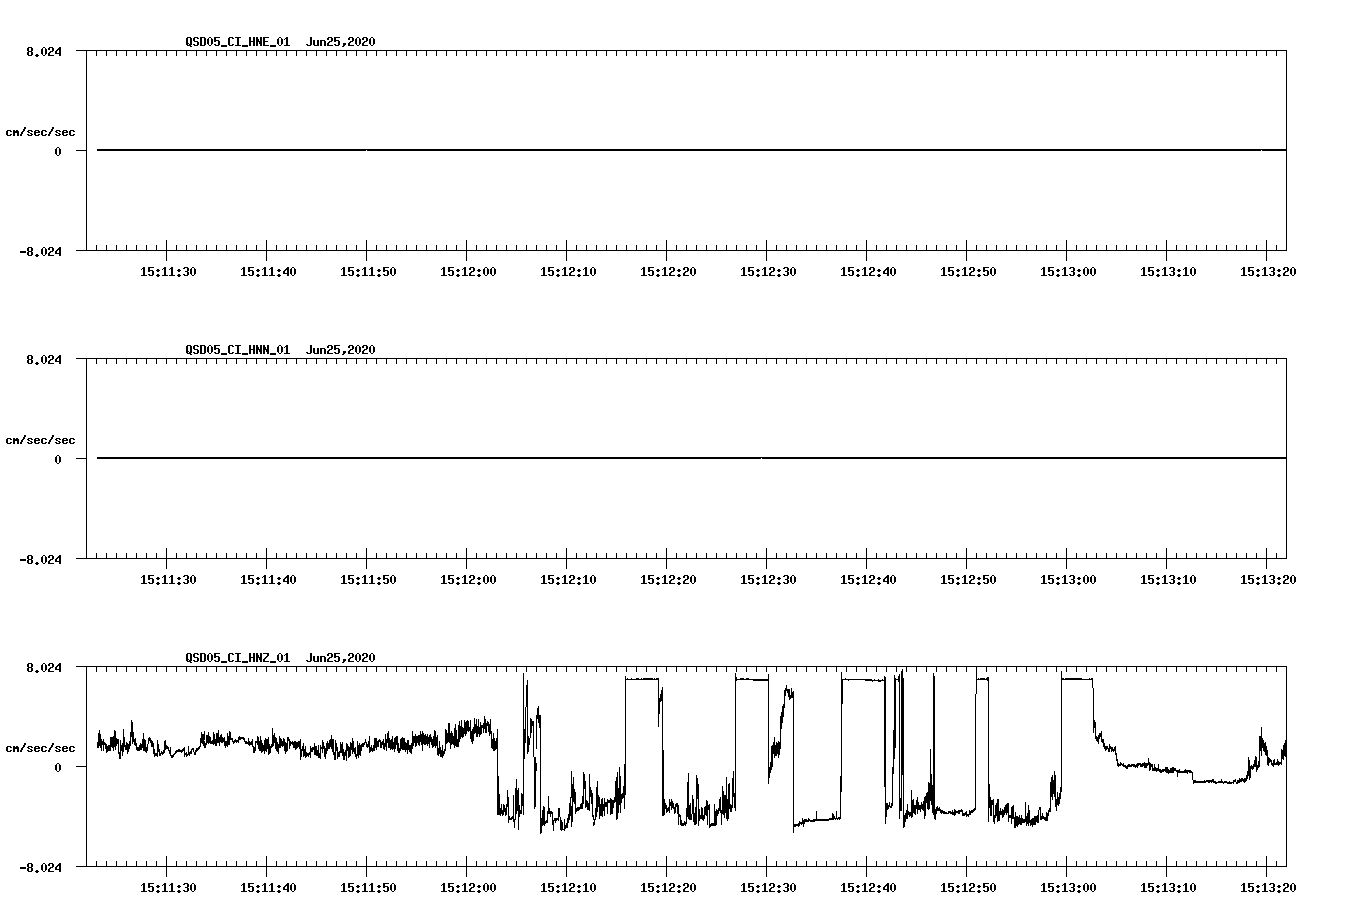Click 15:12:50 time label under HNE plot
The image size is (1358, 924).
(x=968, y=272)
